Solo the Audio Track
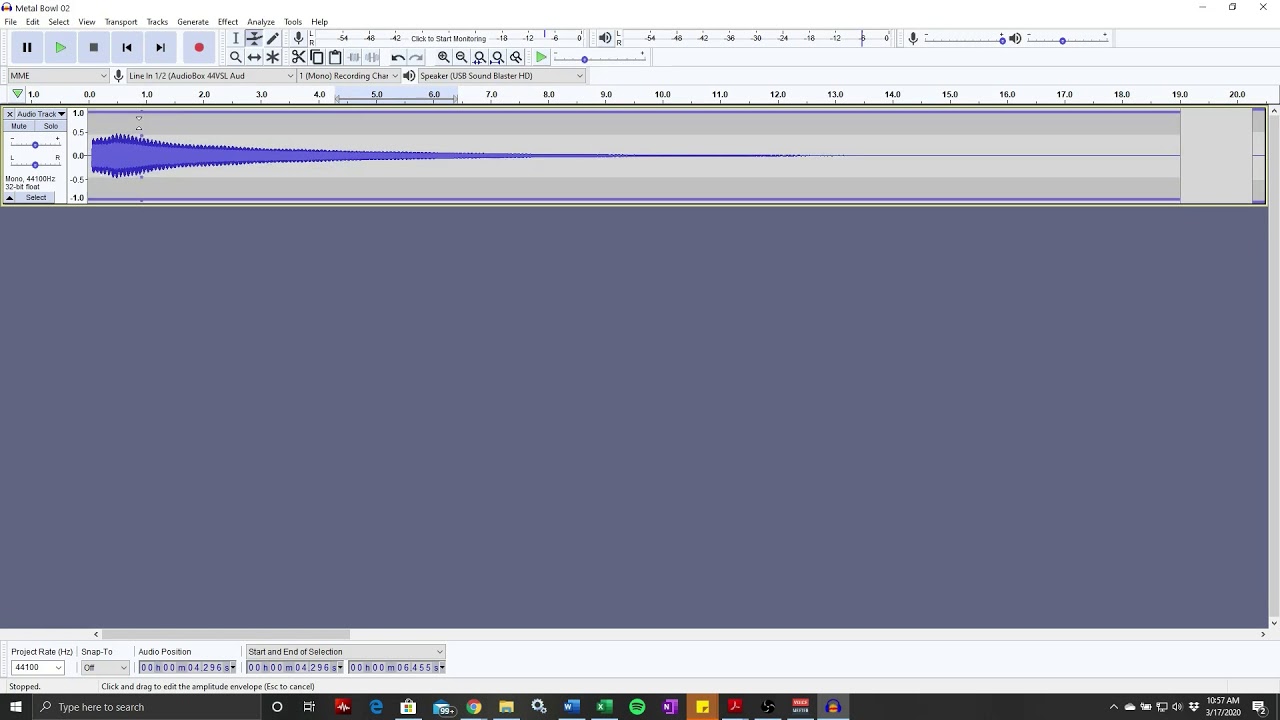The height and width of the screenshot is (720, 1280). (x=50, y=126)
